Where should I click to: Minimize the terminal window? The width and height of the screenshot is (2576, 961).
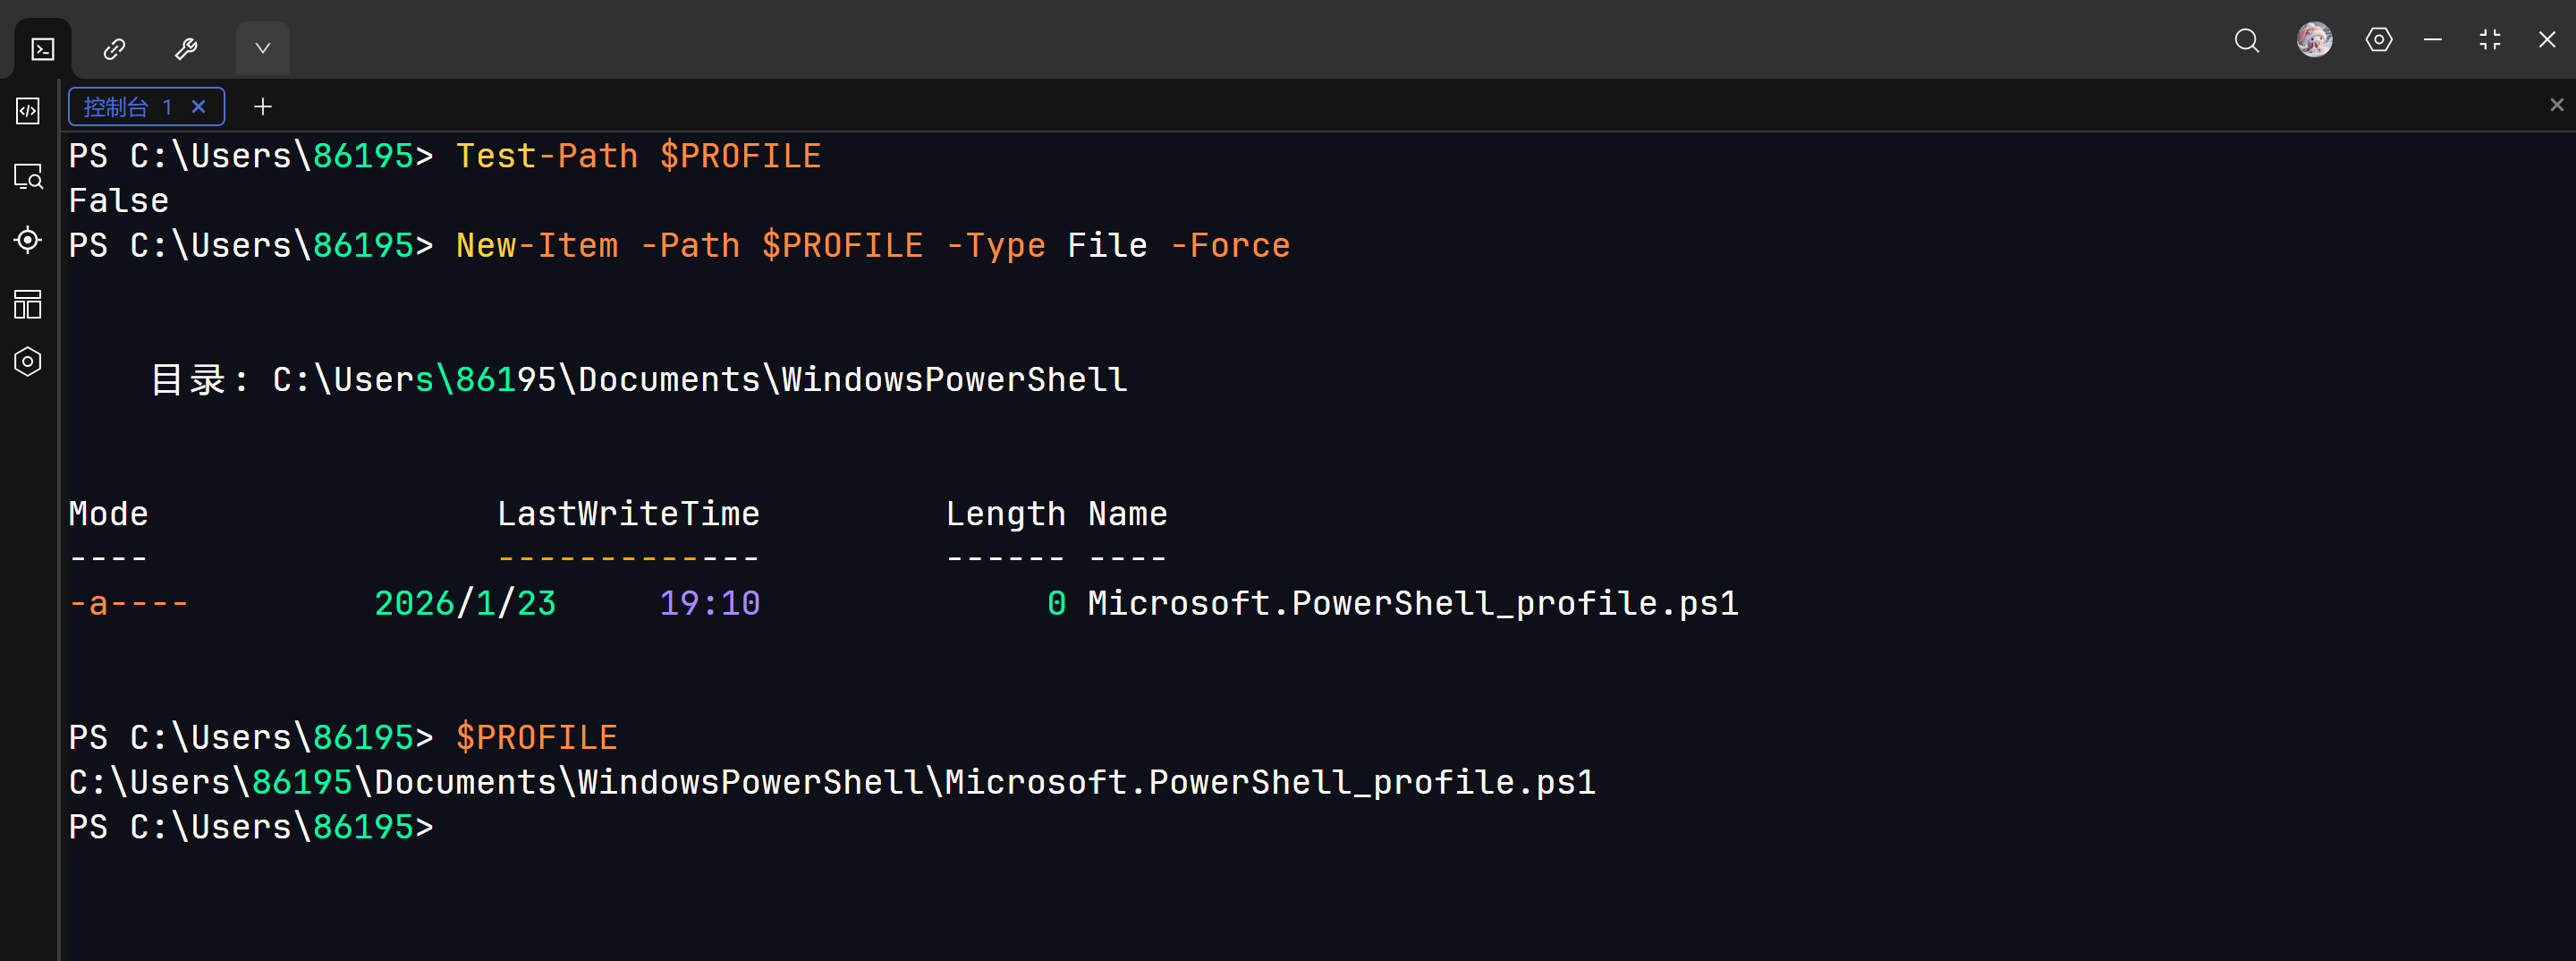(2433, 40)
